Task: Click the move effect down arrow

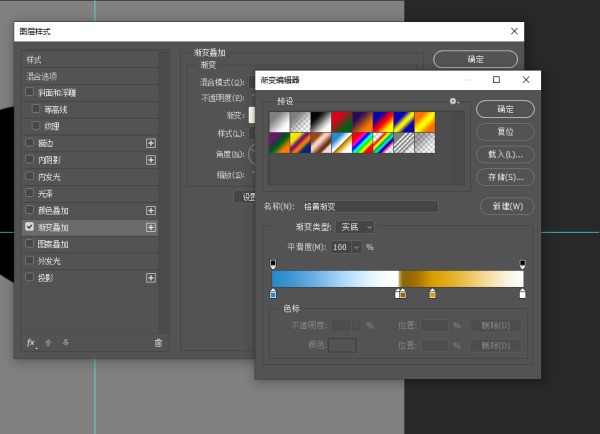Action: pos(66,343)
